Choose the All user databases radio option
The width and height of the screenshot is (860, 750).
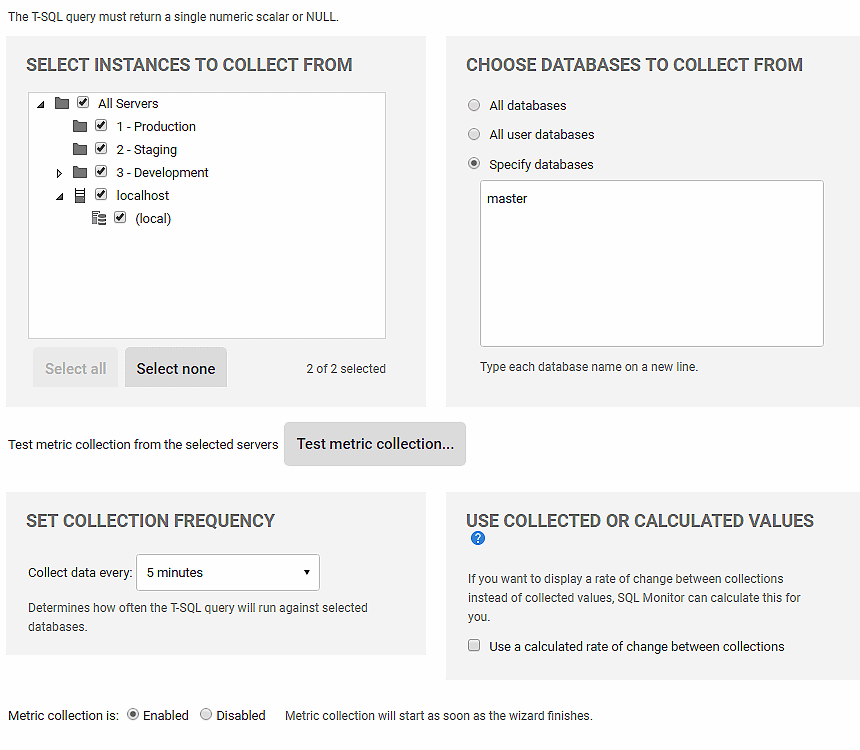click(x=474, y=134)
